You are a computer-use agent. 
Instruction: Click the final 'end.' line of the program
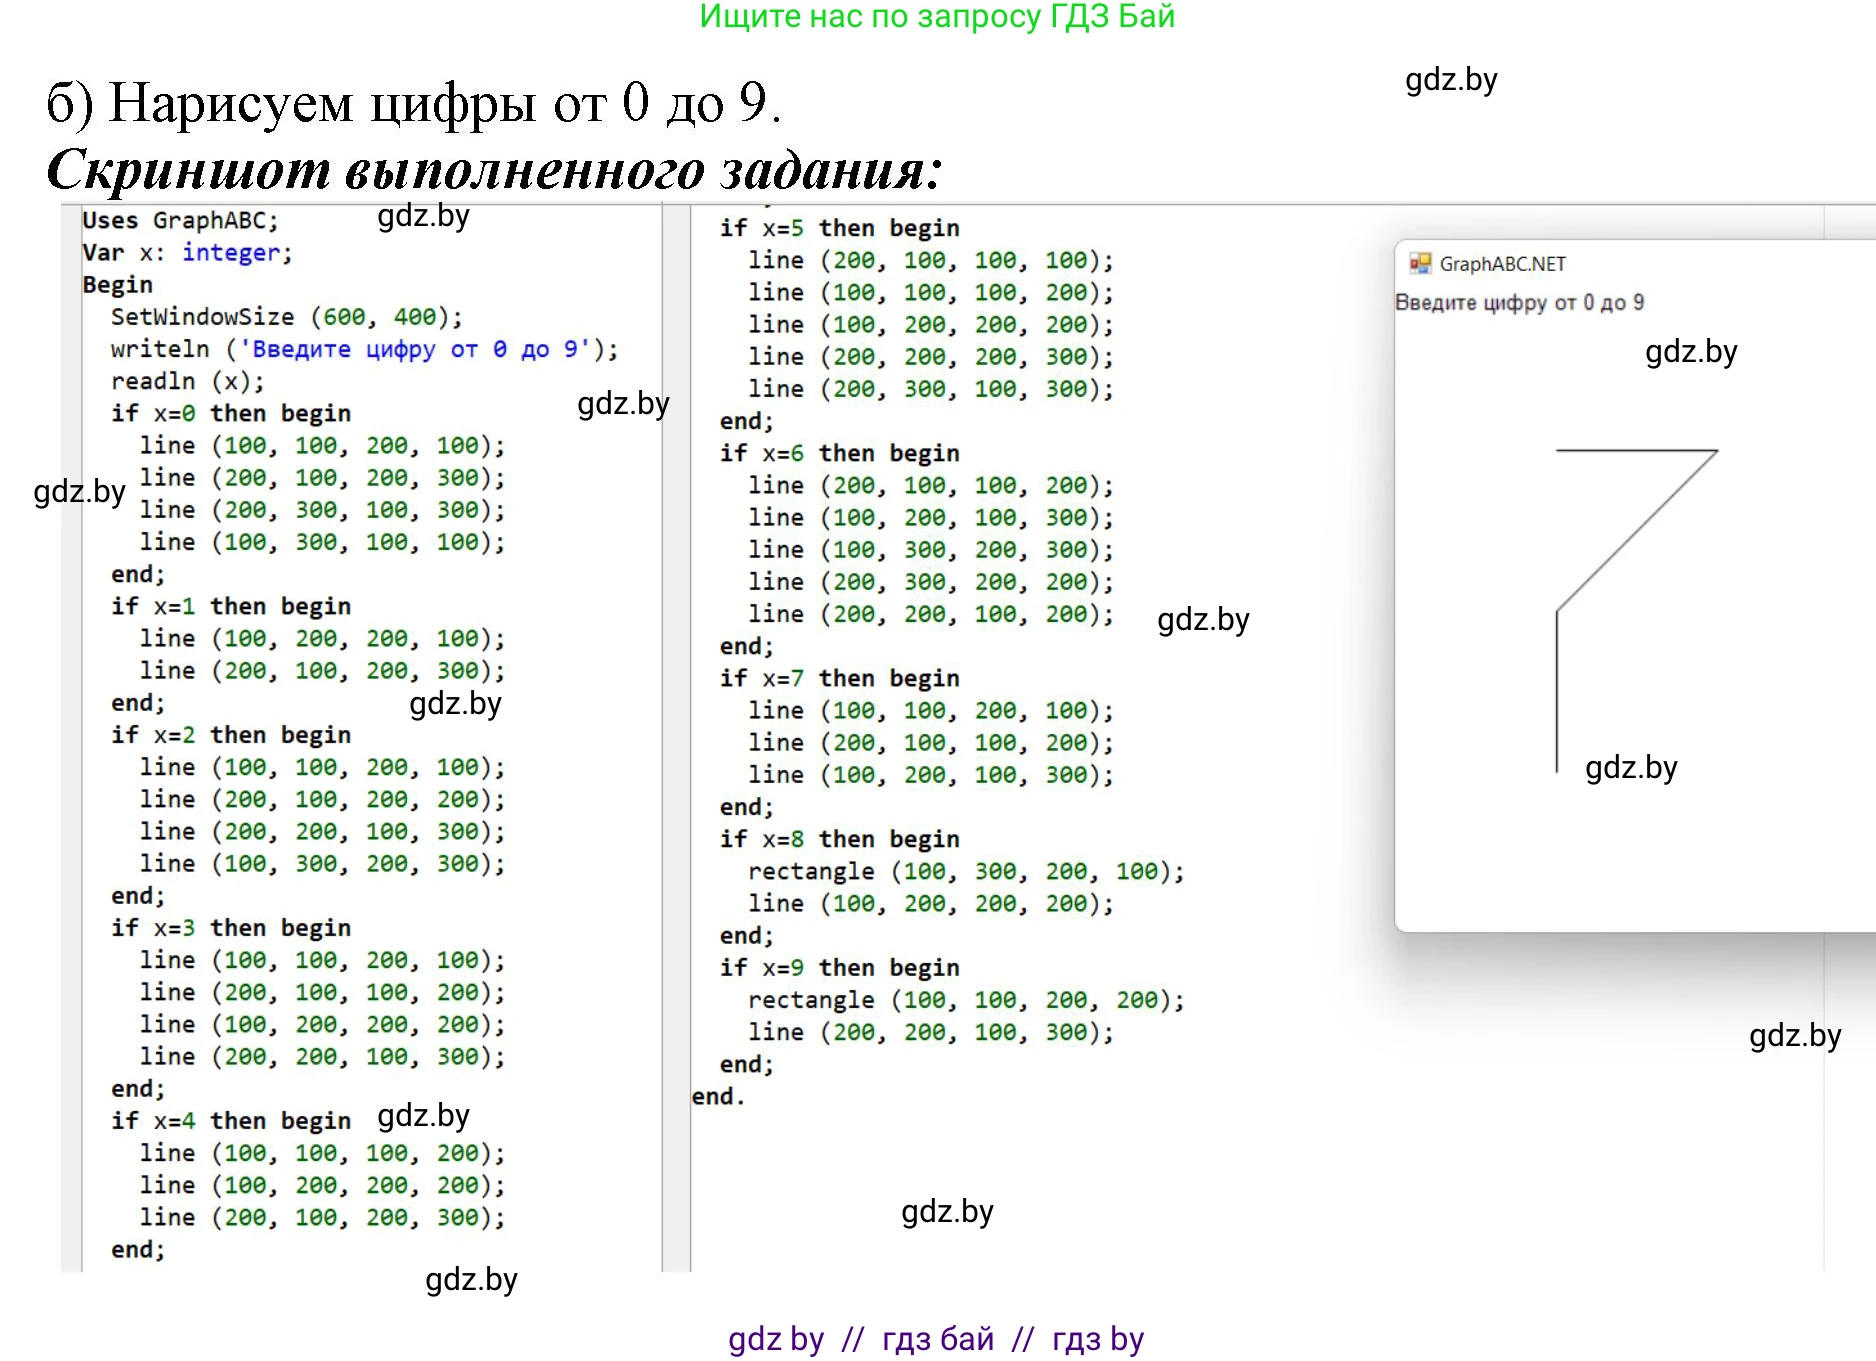(718, 1096)
